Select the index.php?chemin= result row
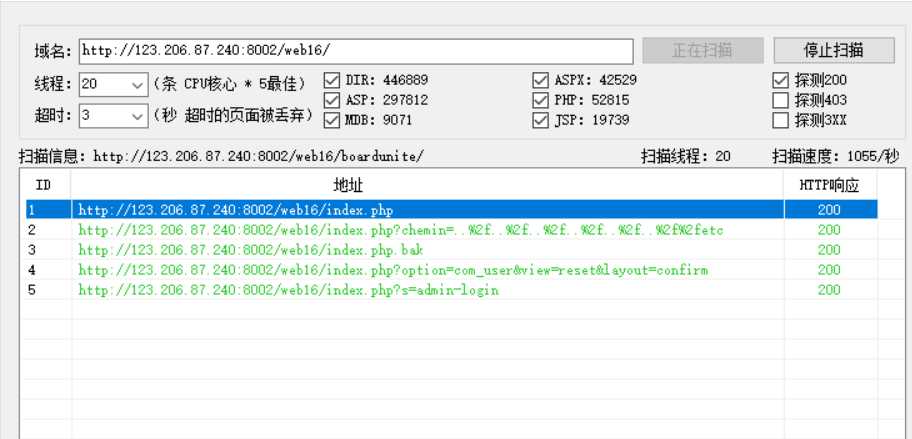 (x=451, y=230)
